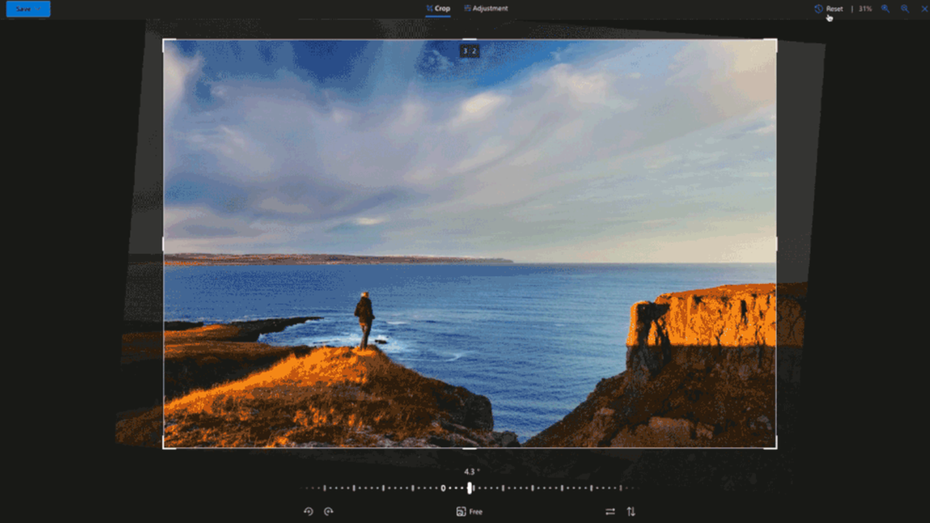This screenshot has height=523, width=930.
Task: Rotate image clockwise with the right rotate icon
Action: [328, 511]
